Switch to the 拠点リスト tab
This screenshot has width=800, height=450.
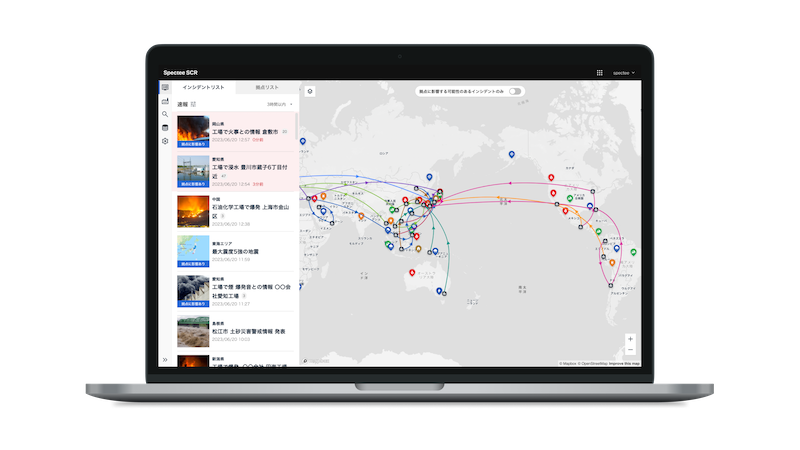tap(266, 89)
